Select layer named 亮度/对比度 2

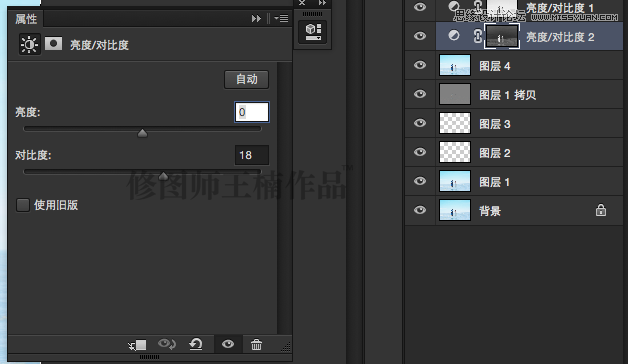[x=560, y=37]
